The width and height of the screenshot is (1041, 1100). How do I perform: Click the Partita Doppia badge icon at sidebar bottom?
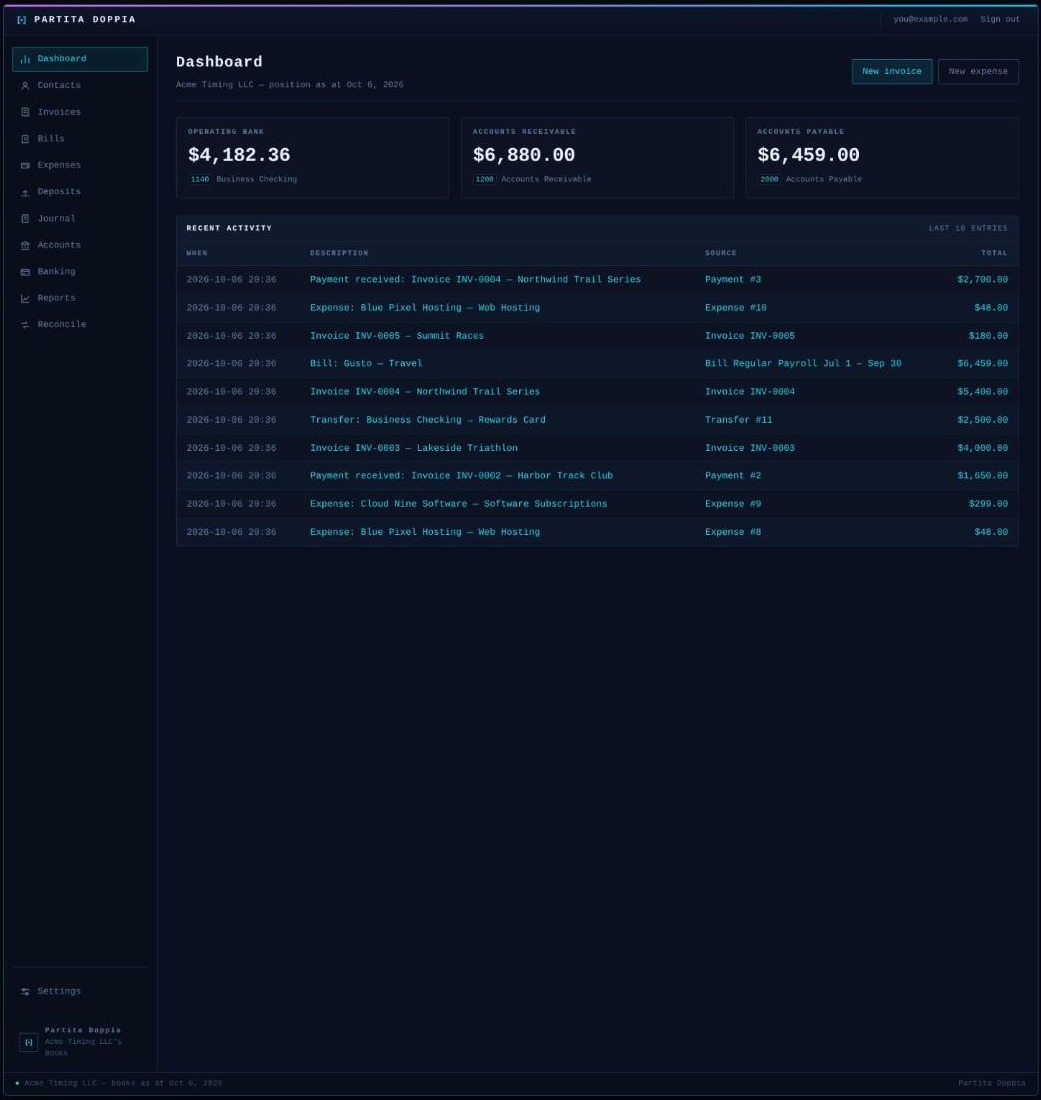point(28,1042)
